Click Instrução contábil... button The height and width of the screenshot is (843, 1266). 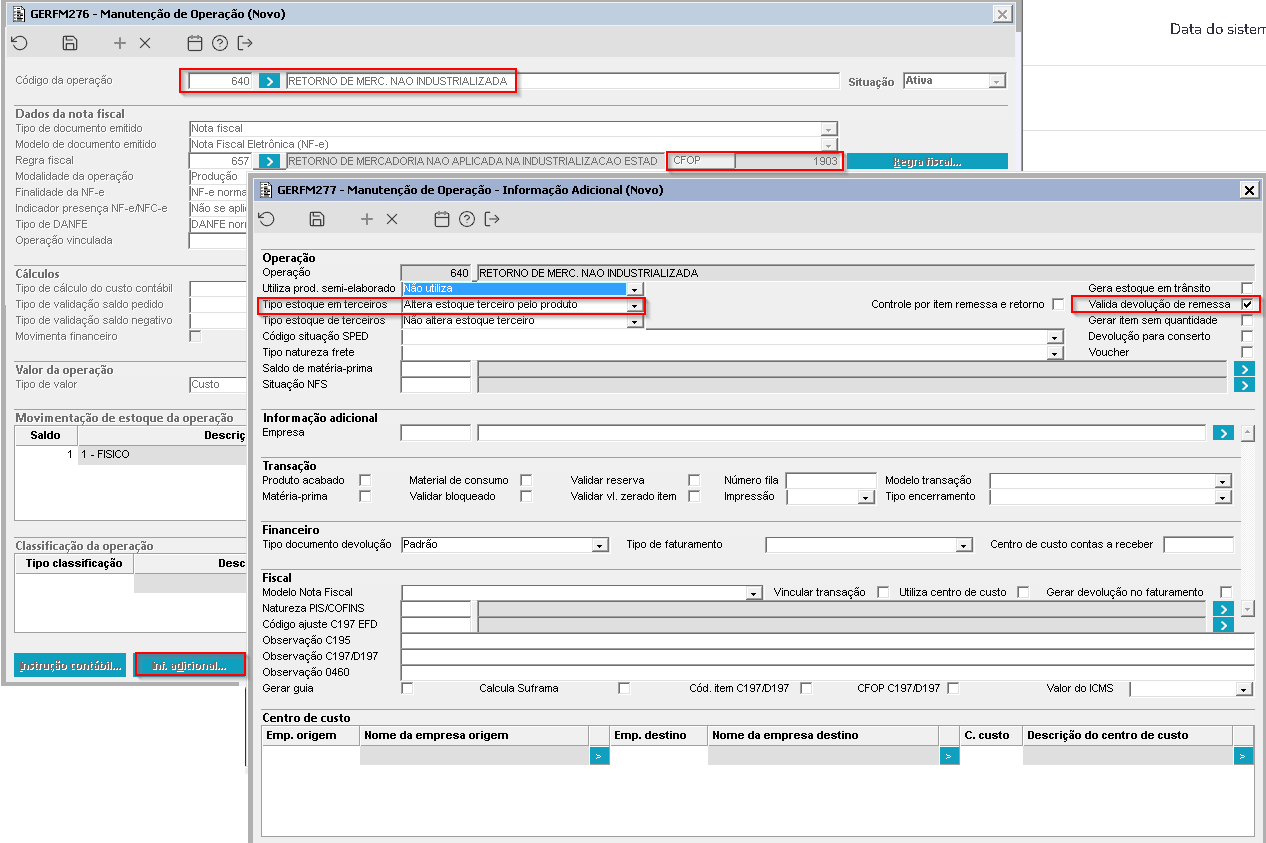tap(70, 665)
